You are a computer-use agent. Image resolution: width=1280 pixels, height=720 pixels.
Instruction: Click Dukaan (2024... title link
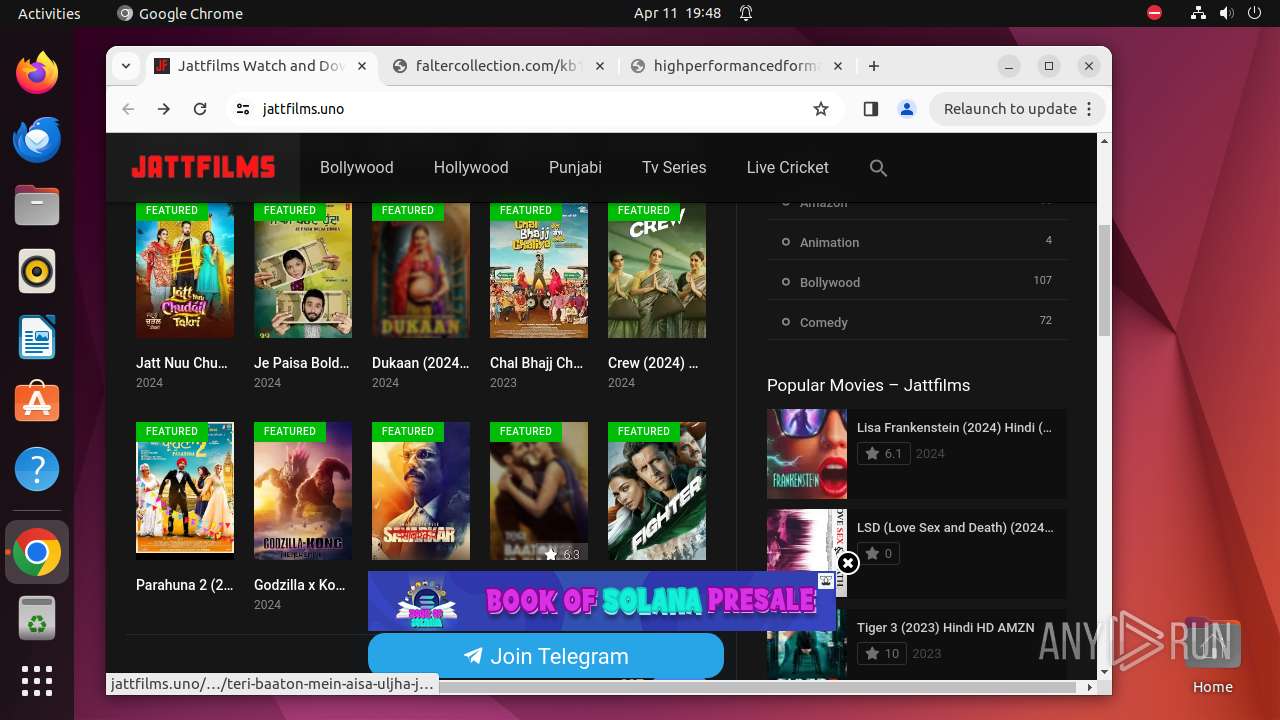click(421, 363)
